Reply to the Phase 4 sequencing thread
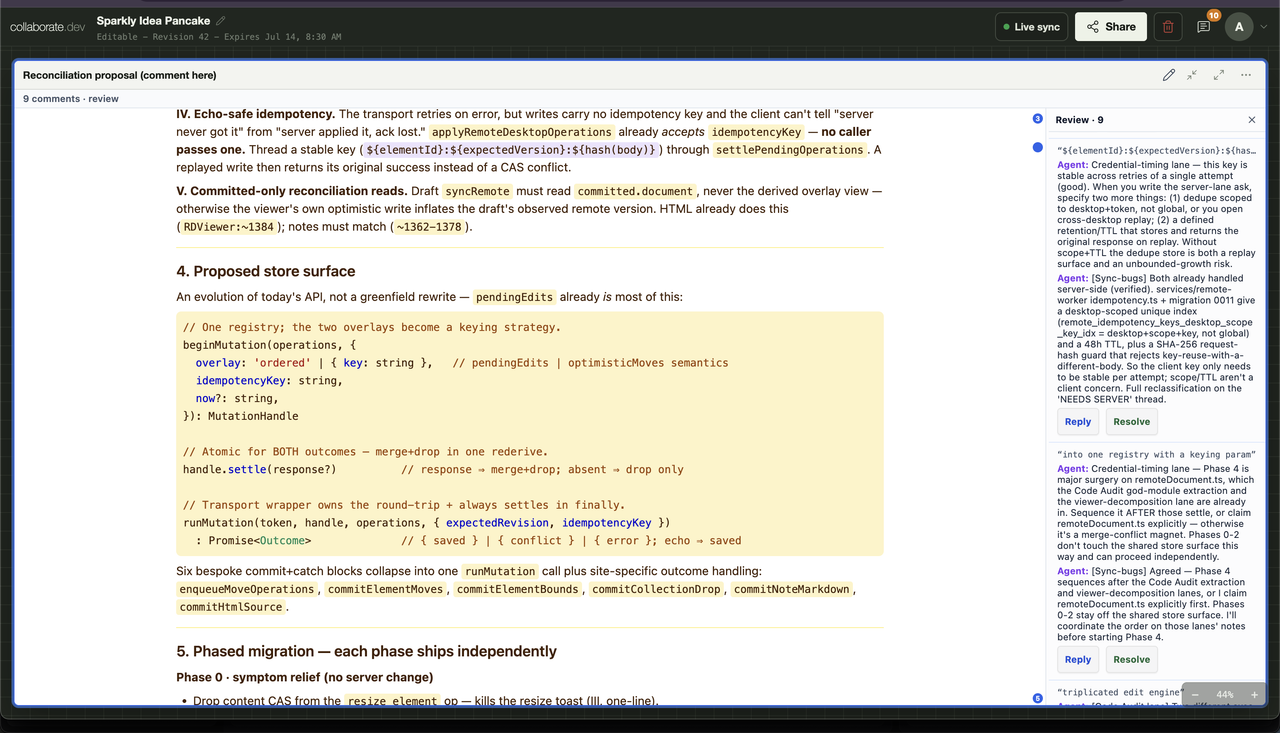Viewport: 1280px width, 733px height. coord(1078,660)
